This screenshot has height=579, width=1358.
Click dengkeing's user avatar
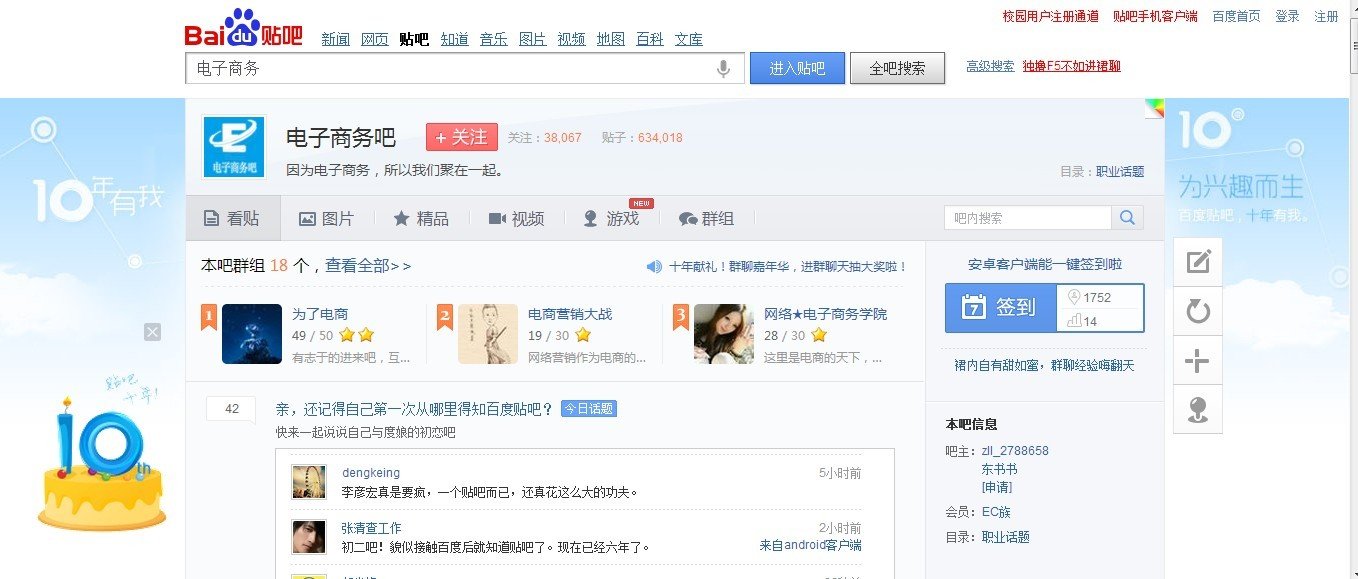pyautogui.click(x=309, y=481)
